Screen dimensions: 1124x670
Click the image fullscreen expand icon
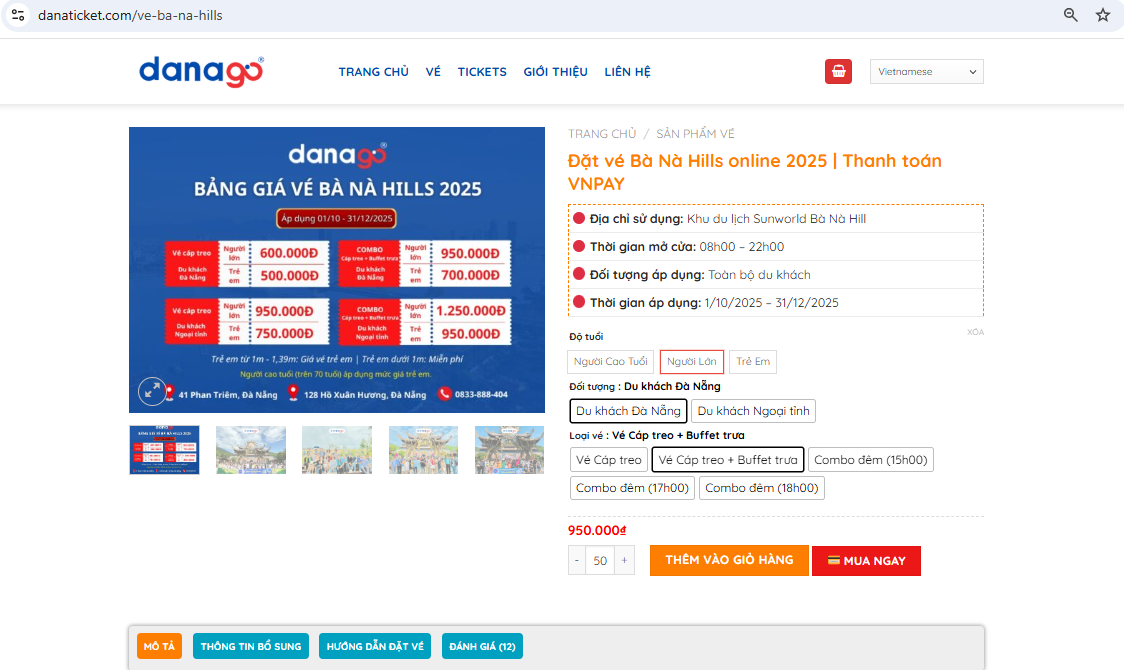pos(152,391)
